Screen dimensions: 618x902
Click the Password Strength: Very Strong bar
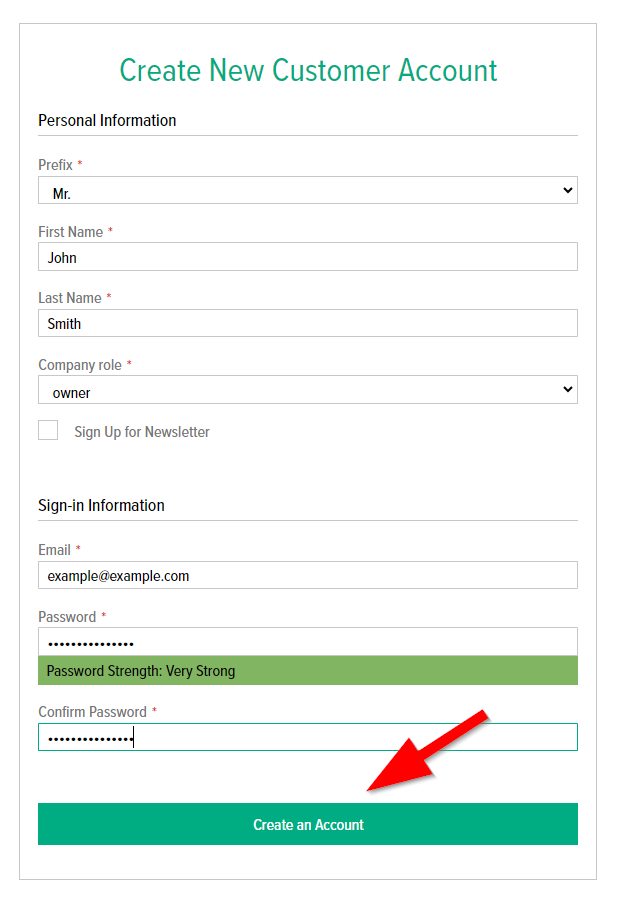[307, 670]
